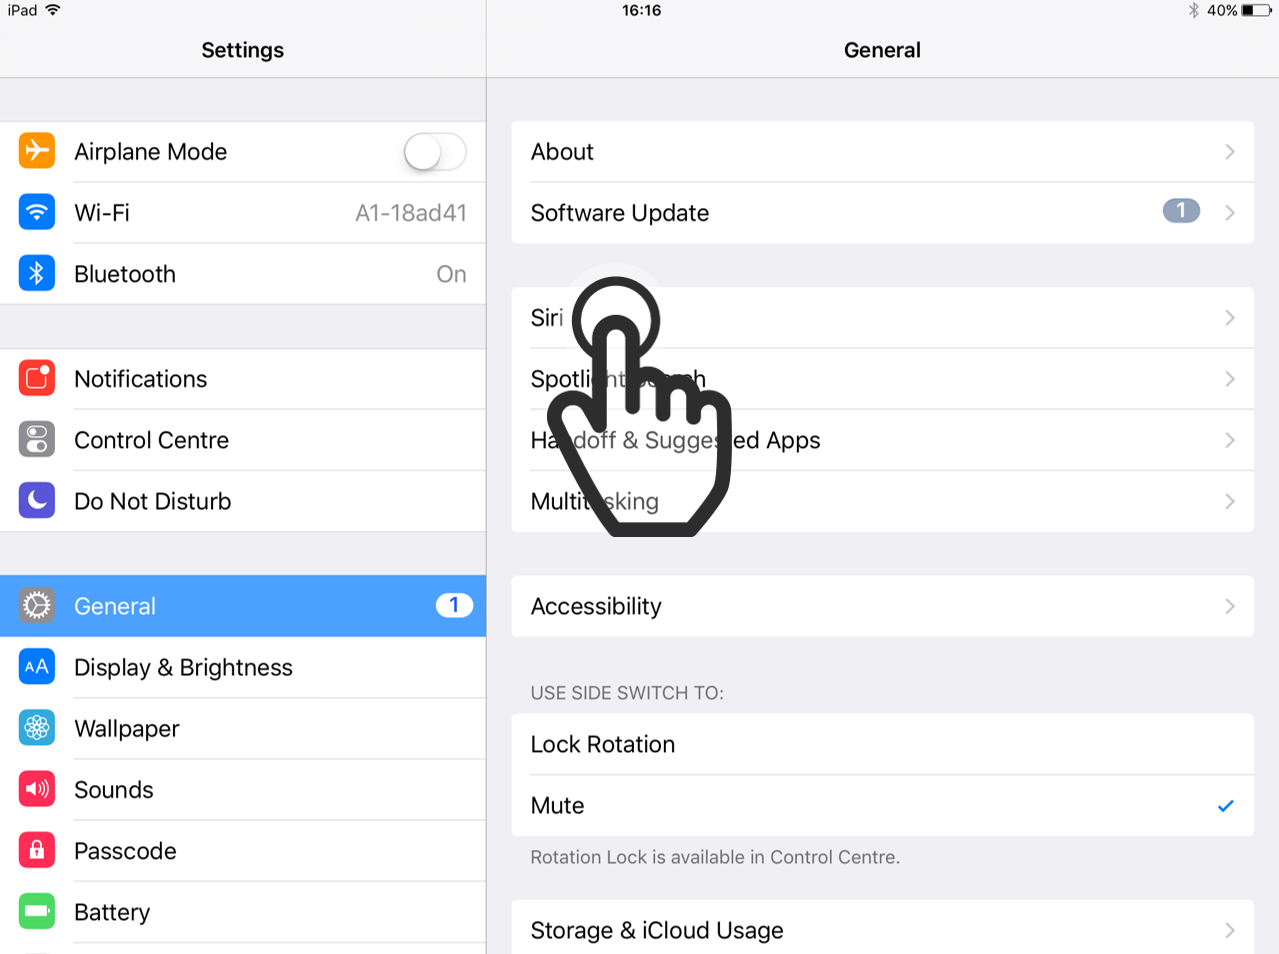Tap the orange Airplane Mode icon

pyautogui.click(x=37, y=151)
